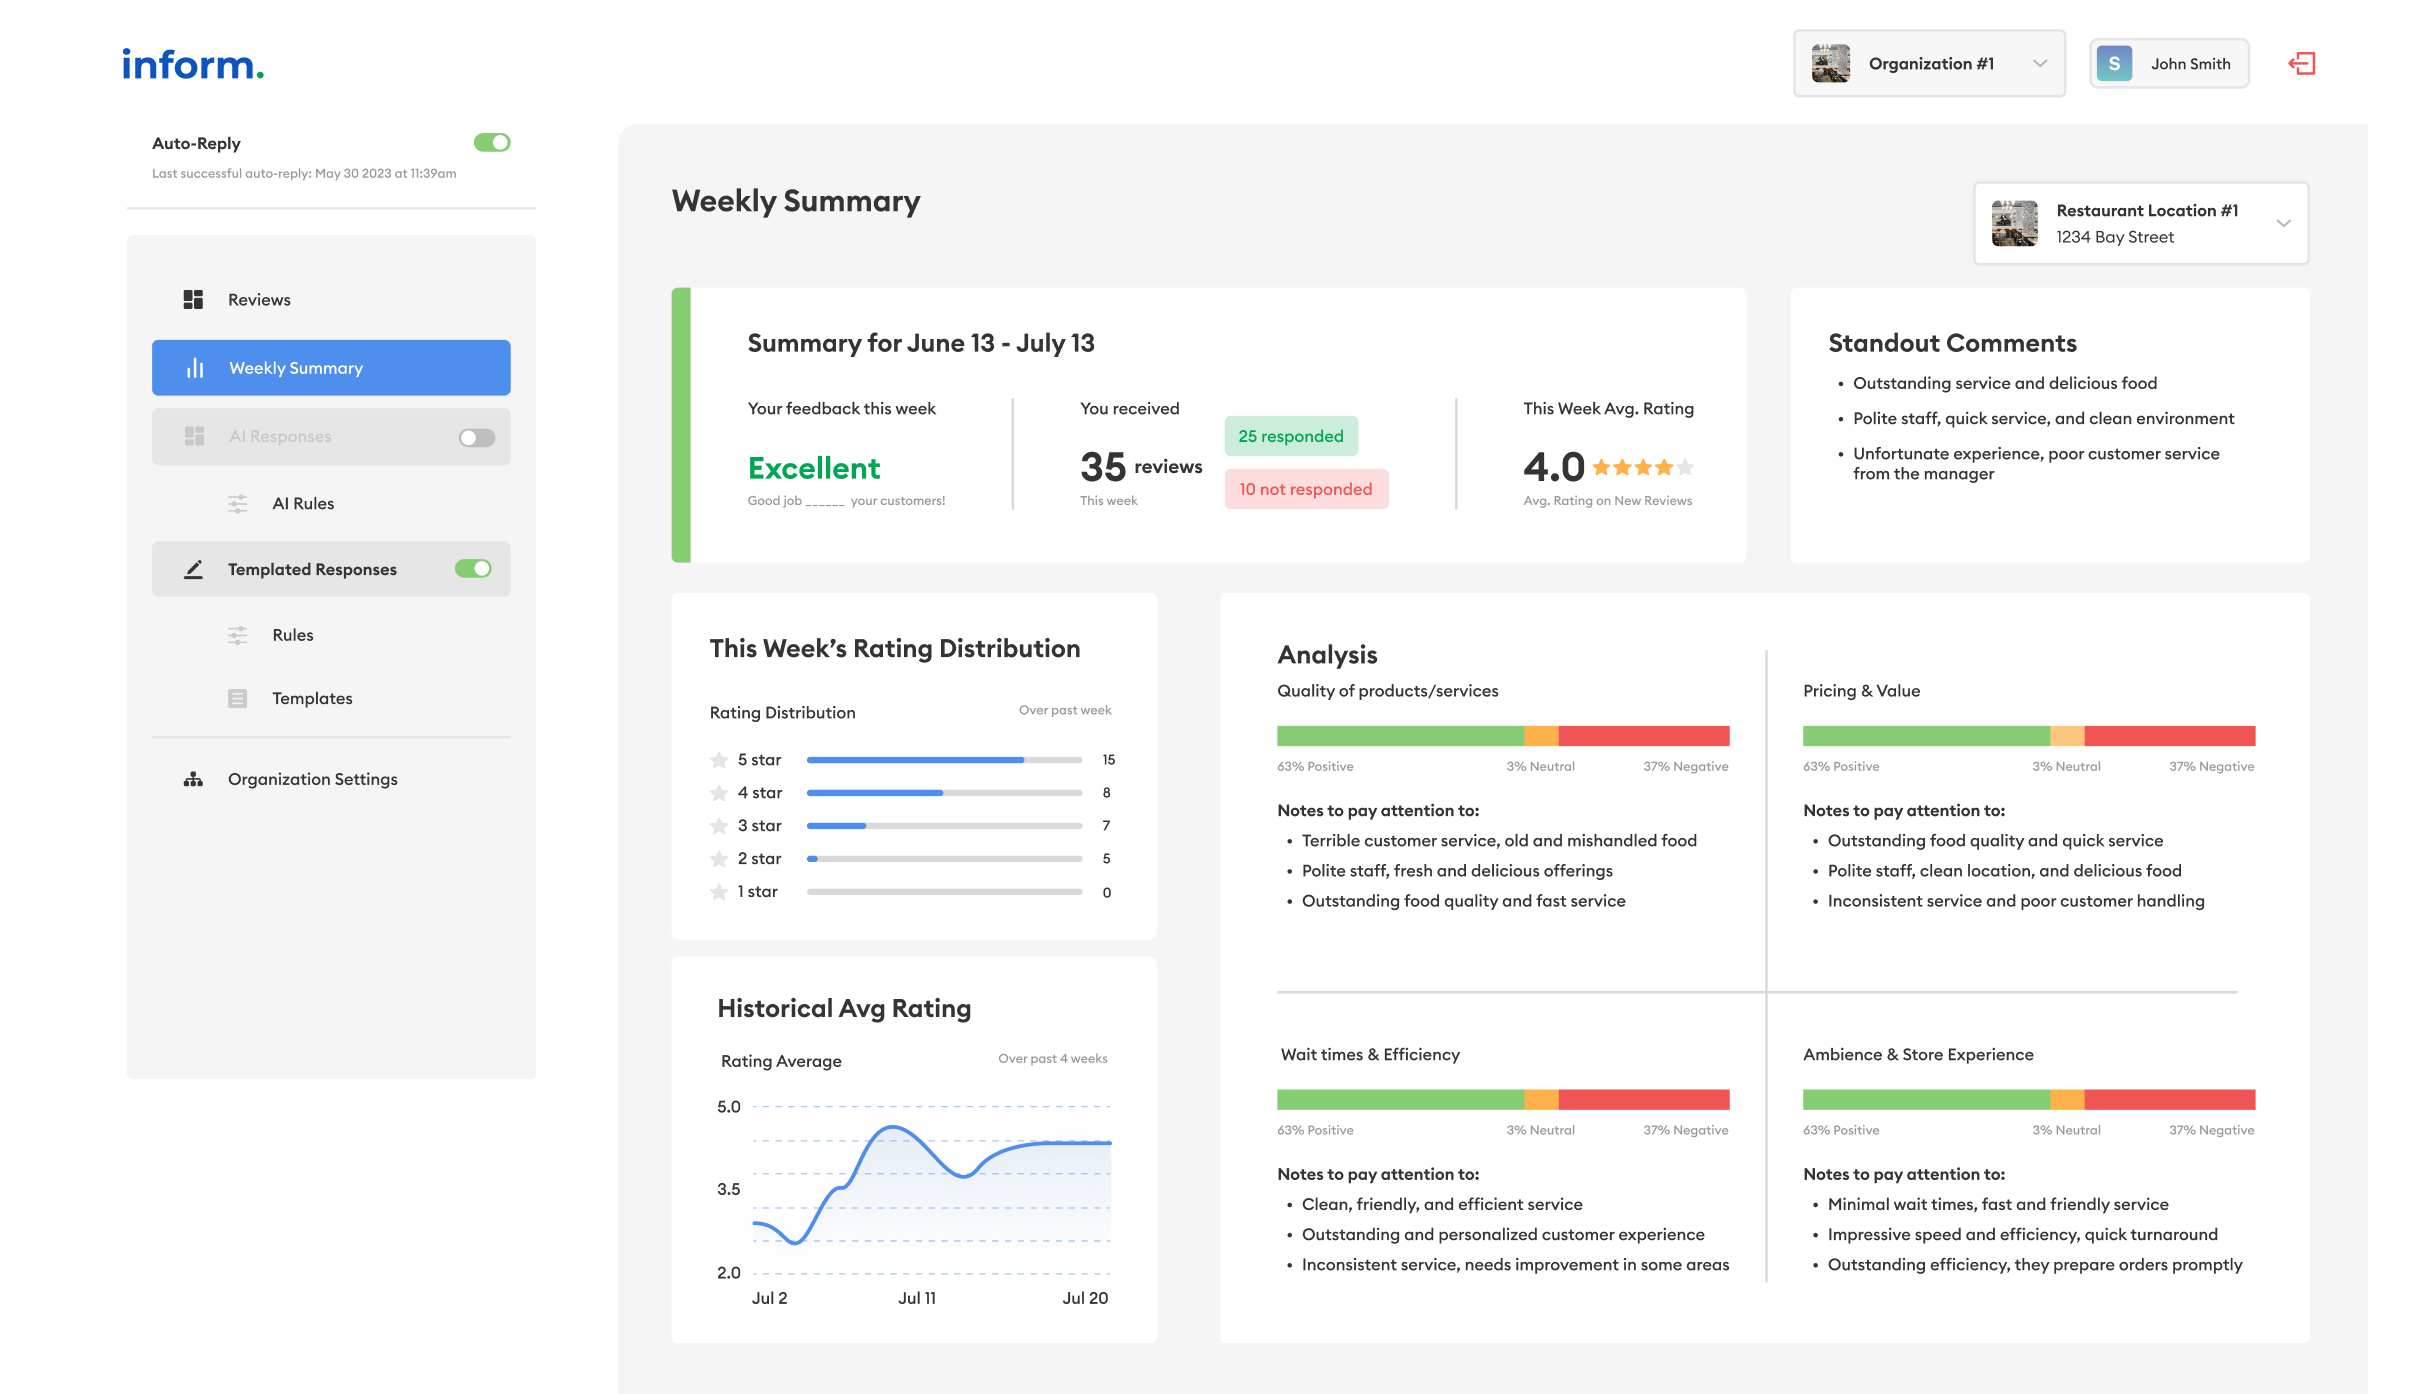
Task: Click the Reviews sidebar icon
Action: (x=192, y=301)
